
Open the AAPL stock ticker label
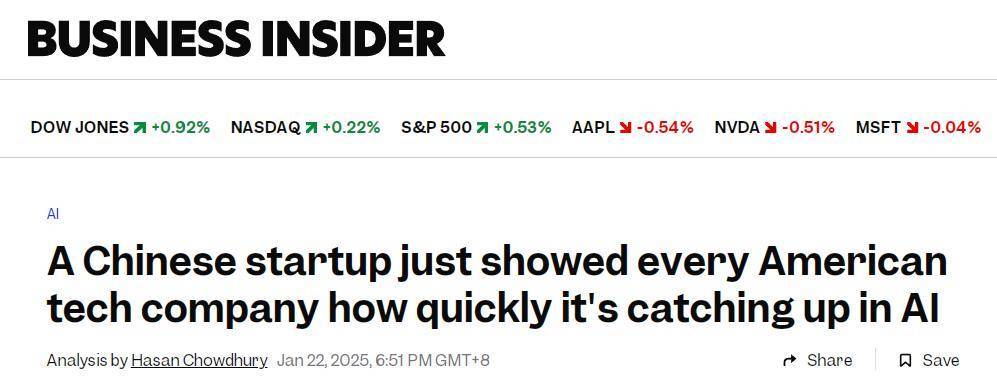tap(593, 128)
